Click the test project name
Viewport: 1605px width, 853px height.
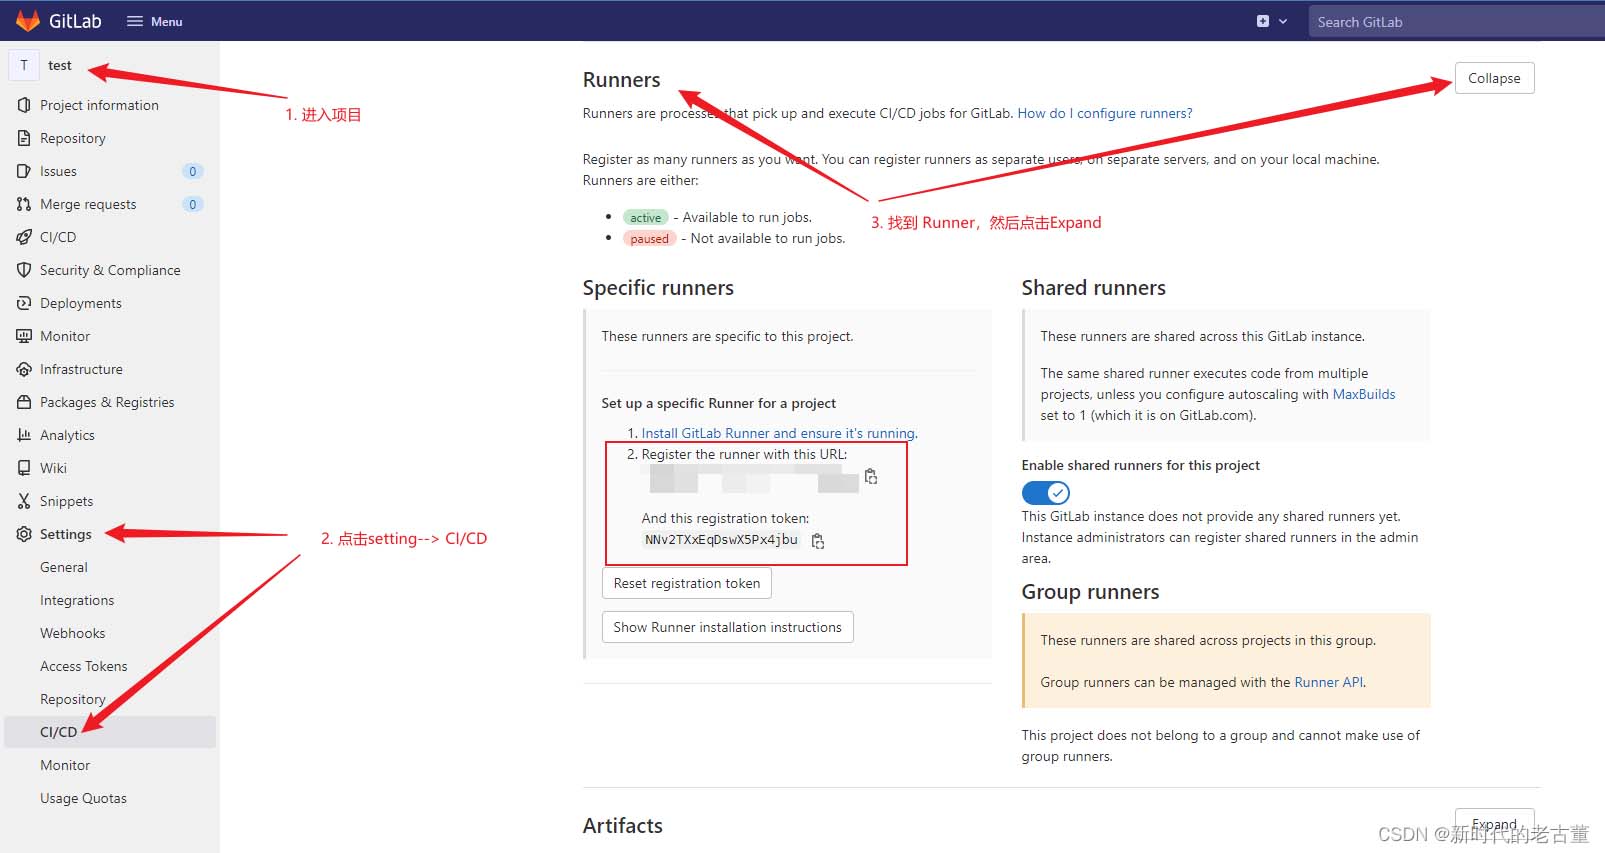(x=60, y=65)
